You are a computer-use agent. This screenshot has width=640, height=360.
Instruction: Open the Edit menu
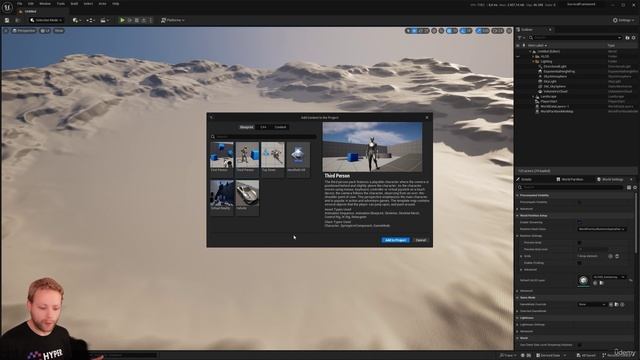(31, 4)
